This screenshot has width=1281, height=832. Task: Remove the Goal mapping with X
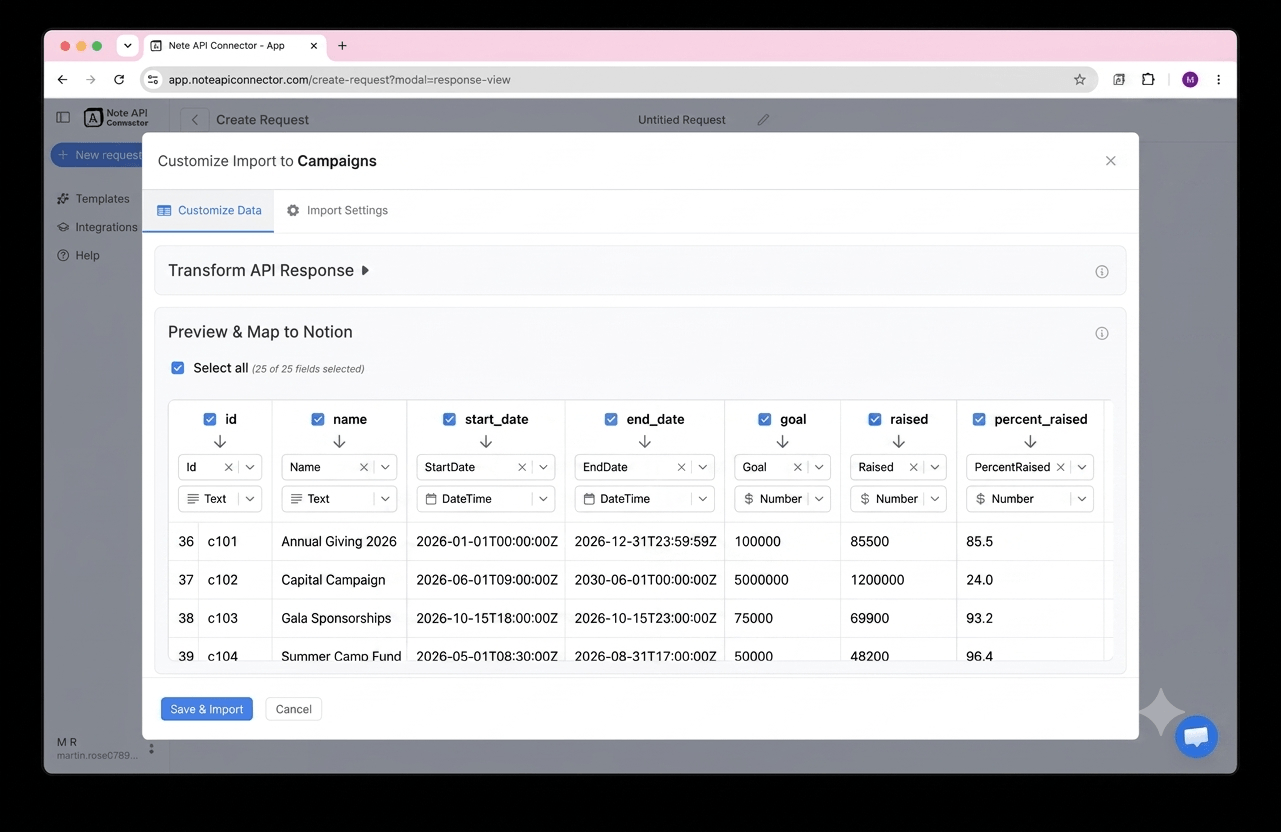(x=797, y=467)
